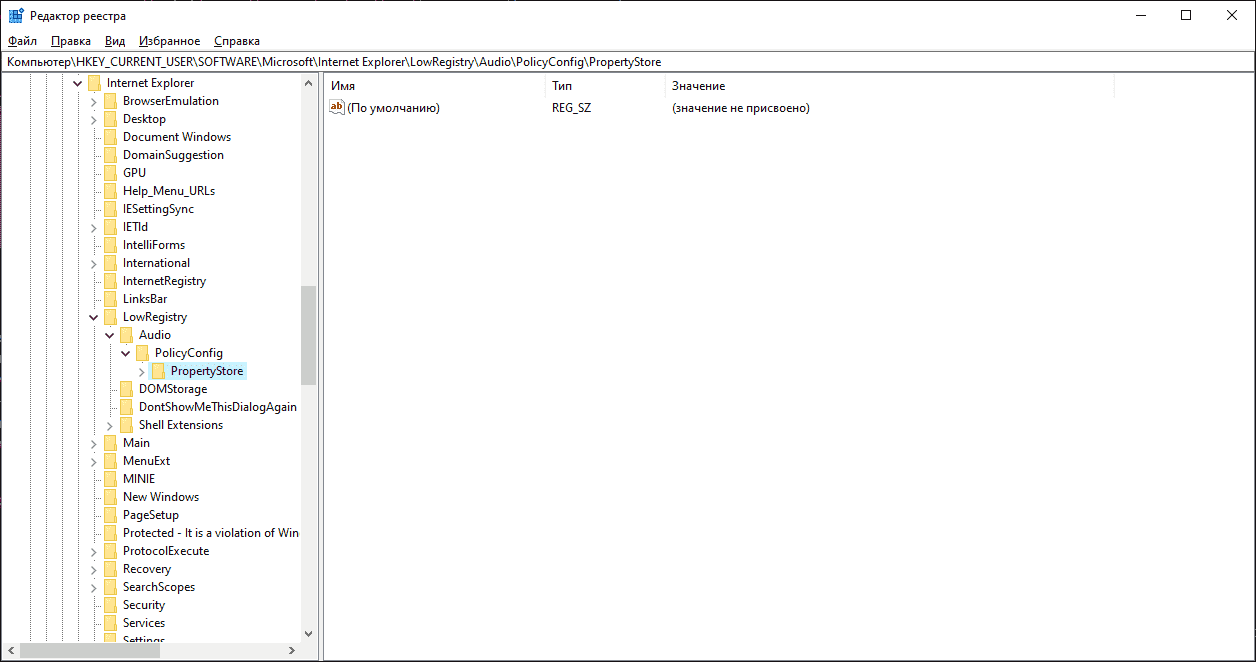Collapse the Audio key
The image size is (1256, 662).
110,335
